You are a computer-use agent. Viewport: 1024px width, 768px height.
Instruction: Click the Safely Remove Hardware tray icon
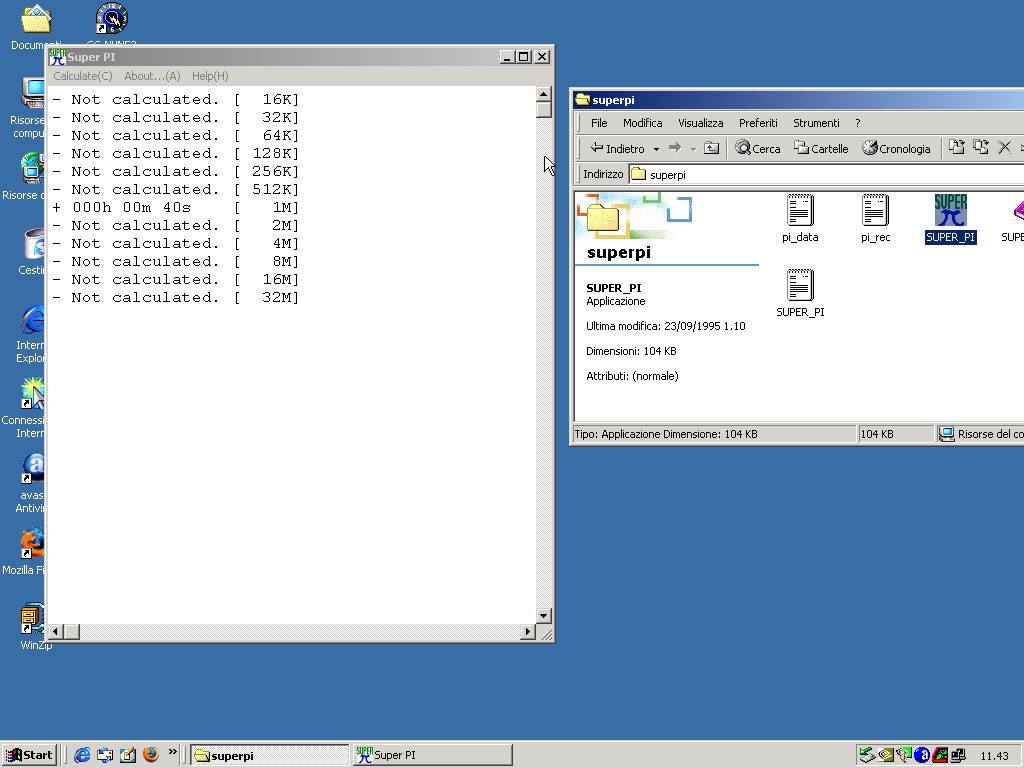[x=867, y=755]
